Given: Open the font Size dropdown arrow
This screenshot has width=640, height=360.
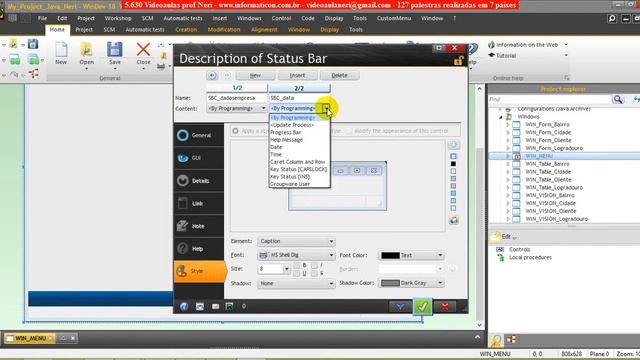Looking at the screenshot, I should 286,269.
